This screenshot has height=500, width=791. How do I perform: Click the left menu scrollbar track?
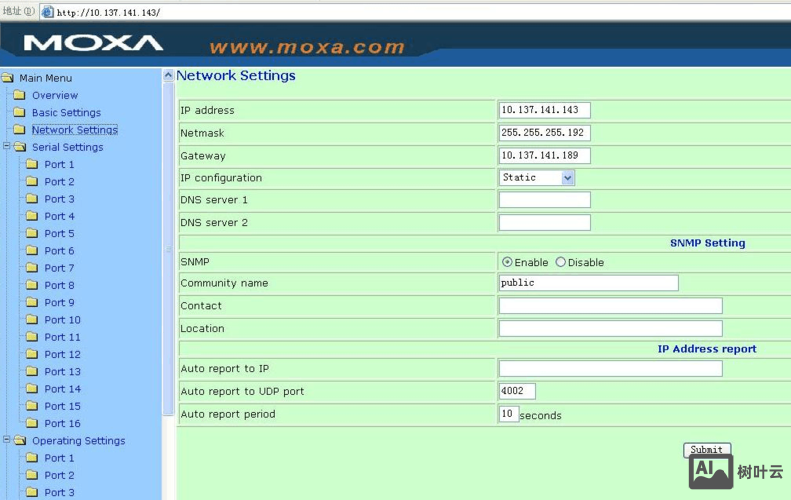[168, 250]
